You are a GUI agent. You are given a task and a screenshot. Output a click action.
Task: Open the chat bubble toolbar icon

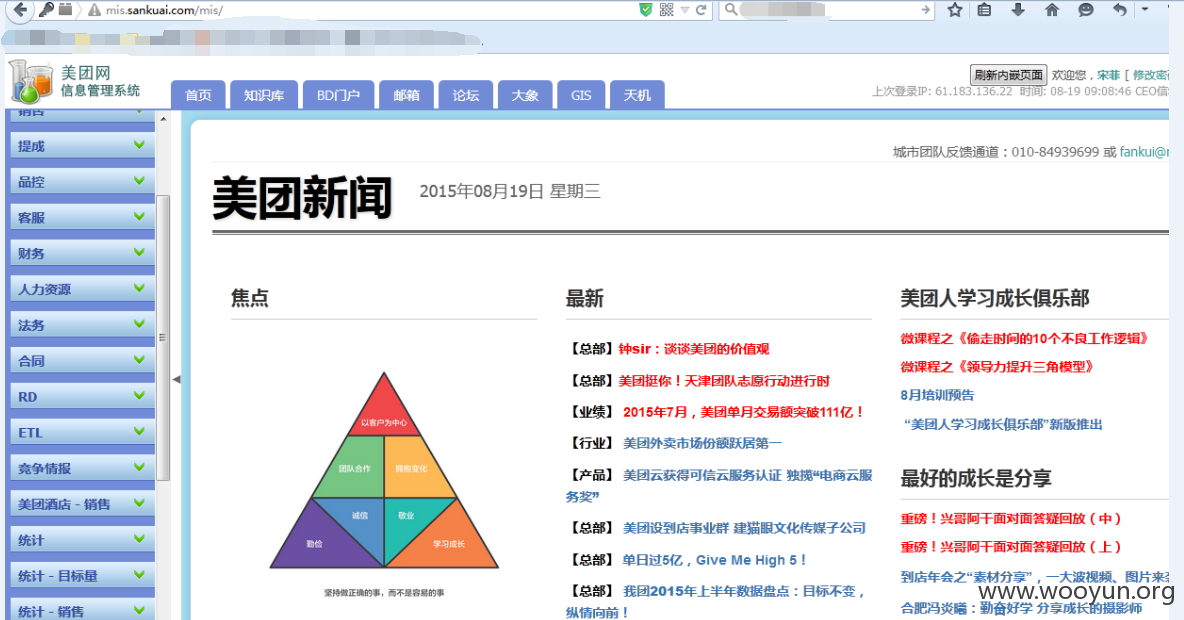point(1086,10)
